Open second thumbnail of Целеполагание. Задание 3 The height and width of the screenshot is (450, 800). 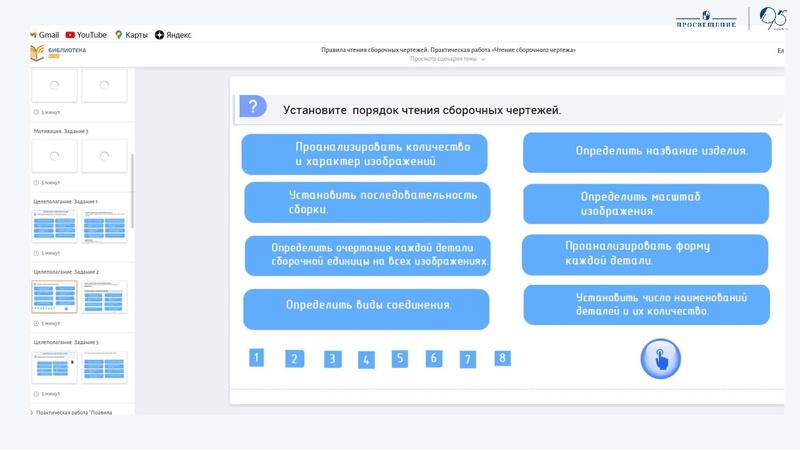(104, 367)
